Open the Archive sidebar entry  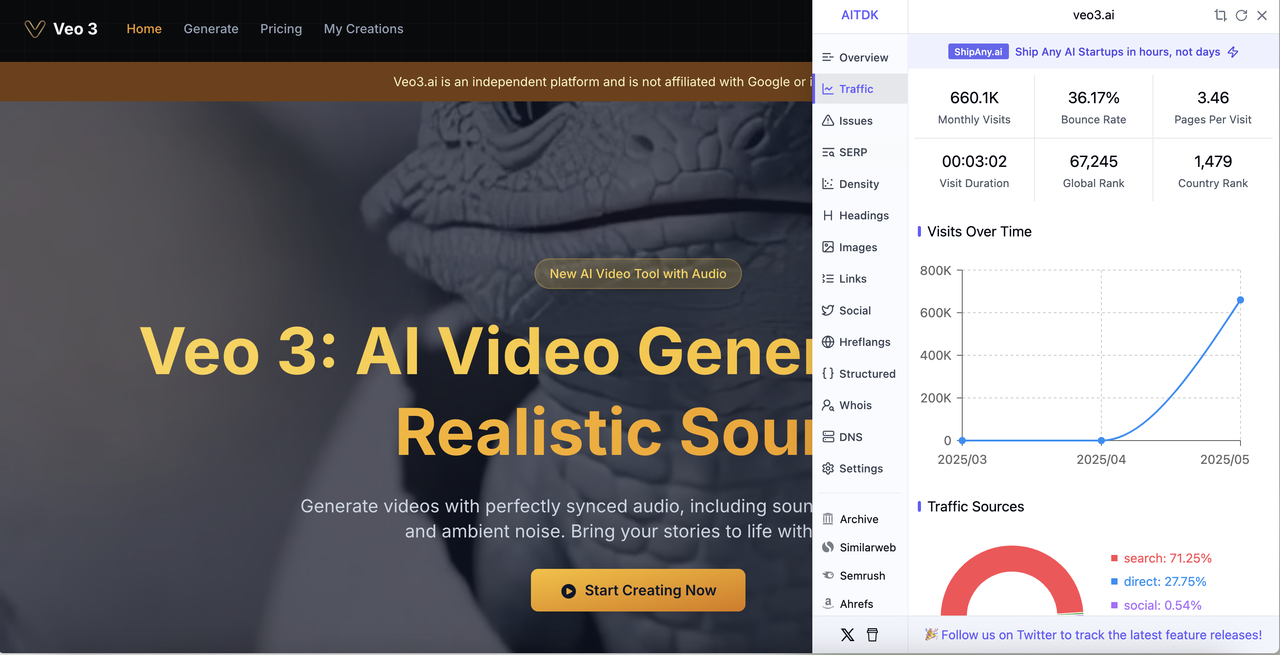851,519
